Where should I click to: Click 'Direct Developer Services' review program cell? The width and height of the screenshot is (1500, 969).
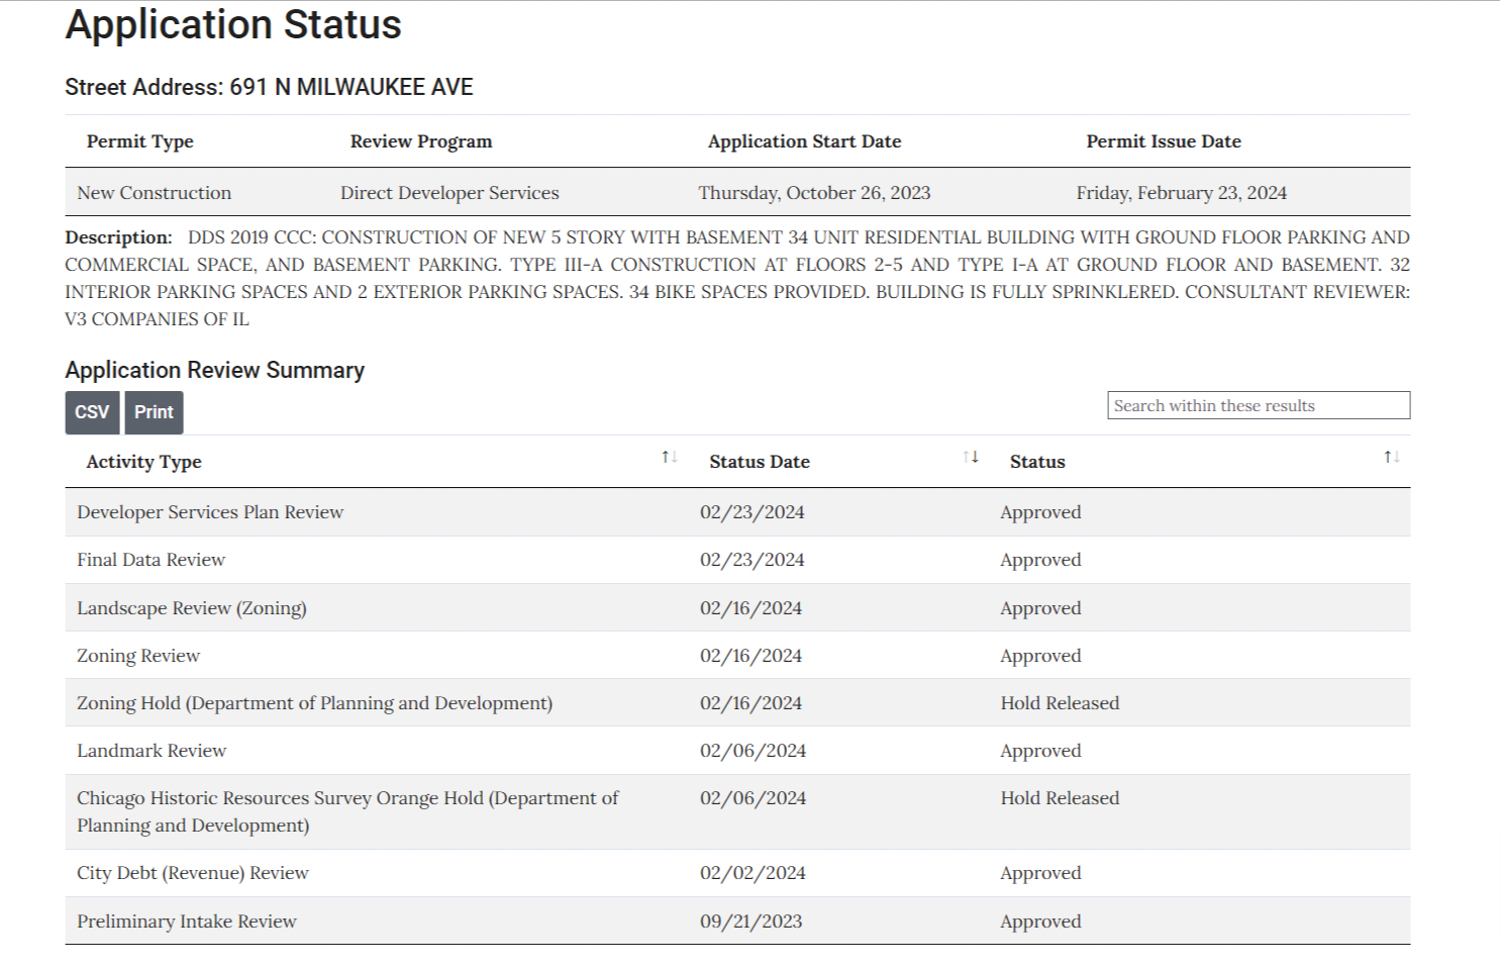[450, 193]
